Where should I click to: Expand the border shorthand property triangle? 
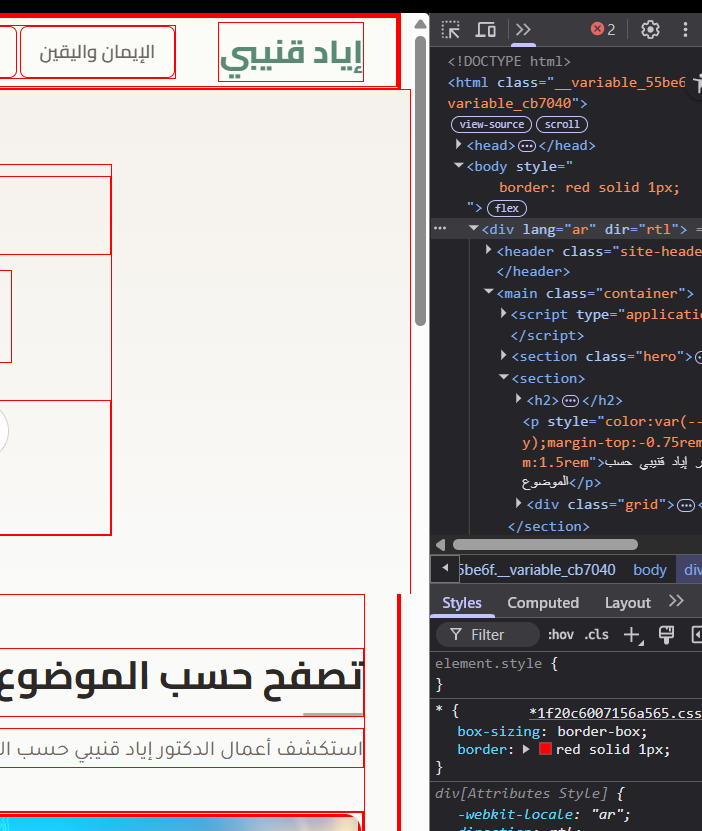526,749
